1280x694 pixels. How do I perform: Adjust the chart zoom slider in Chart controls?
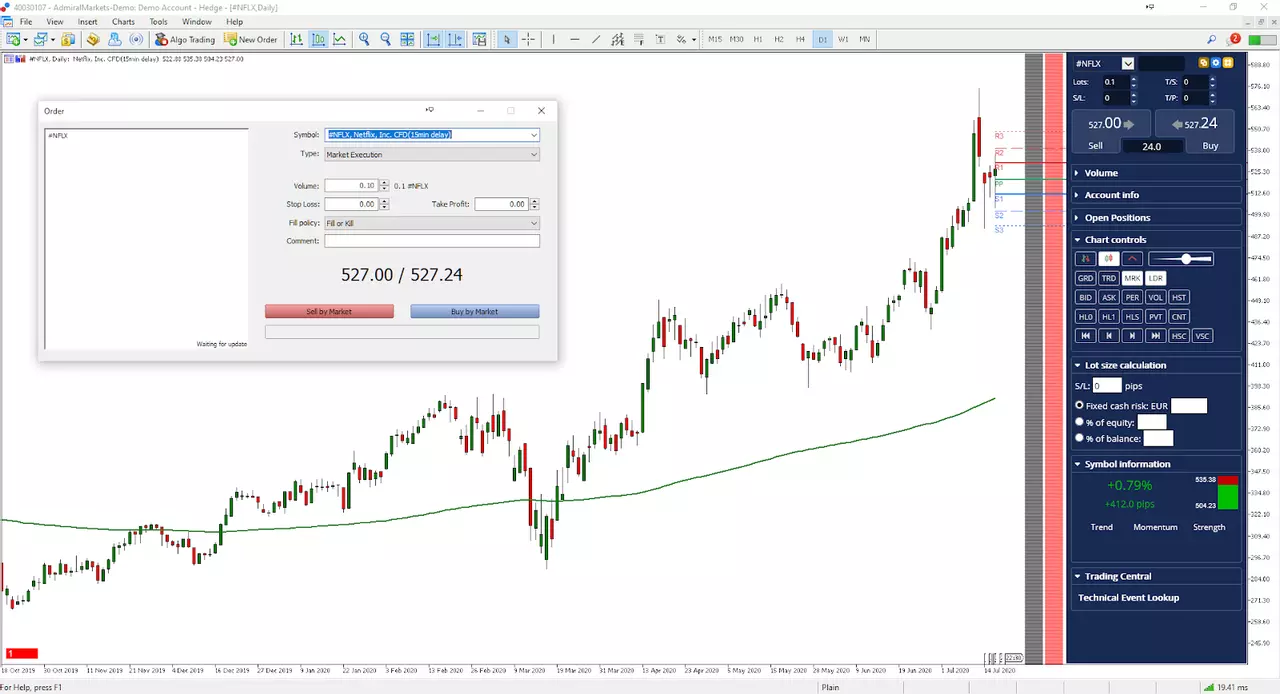(1181, 259)
